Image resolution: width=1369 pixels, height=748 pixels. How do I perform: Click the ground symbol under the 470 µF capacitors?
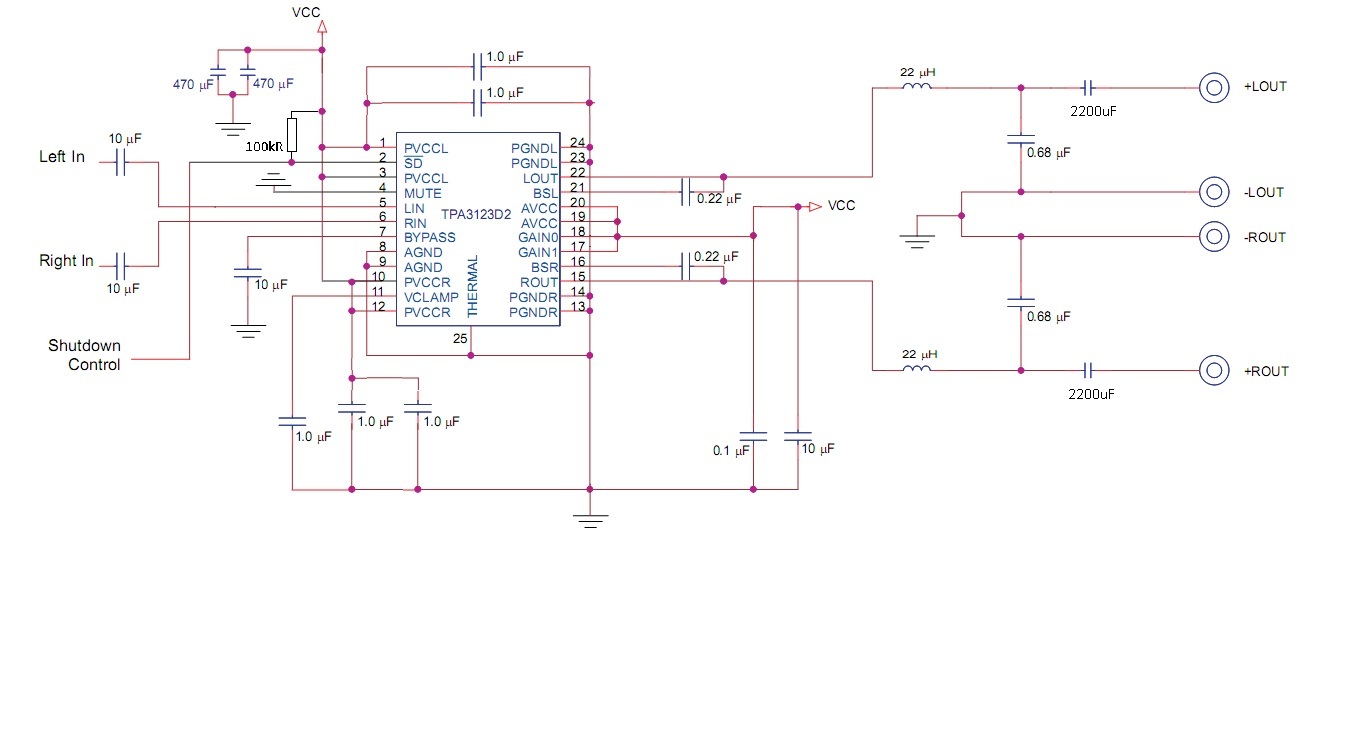click(233, 127)
